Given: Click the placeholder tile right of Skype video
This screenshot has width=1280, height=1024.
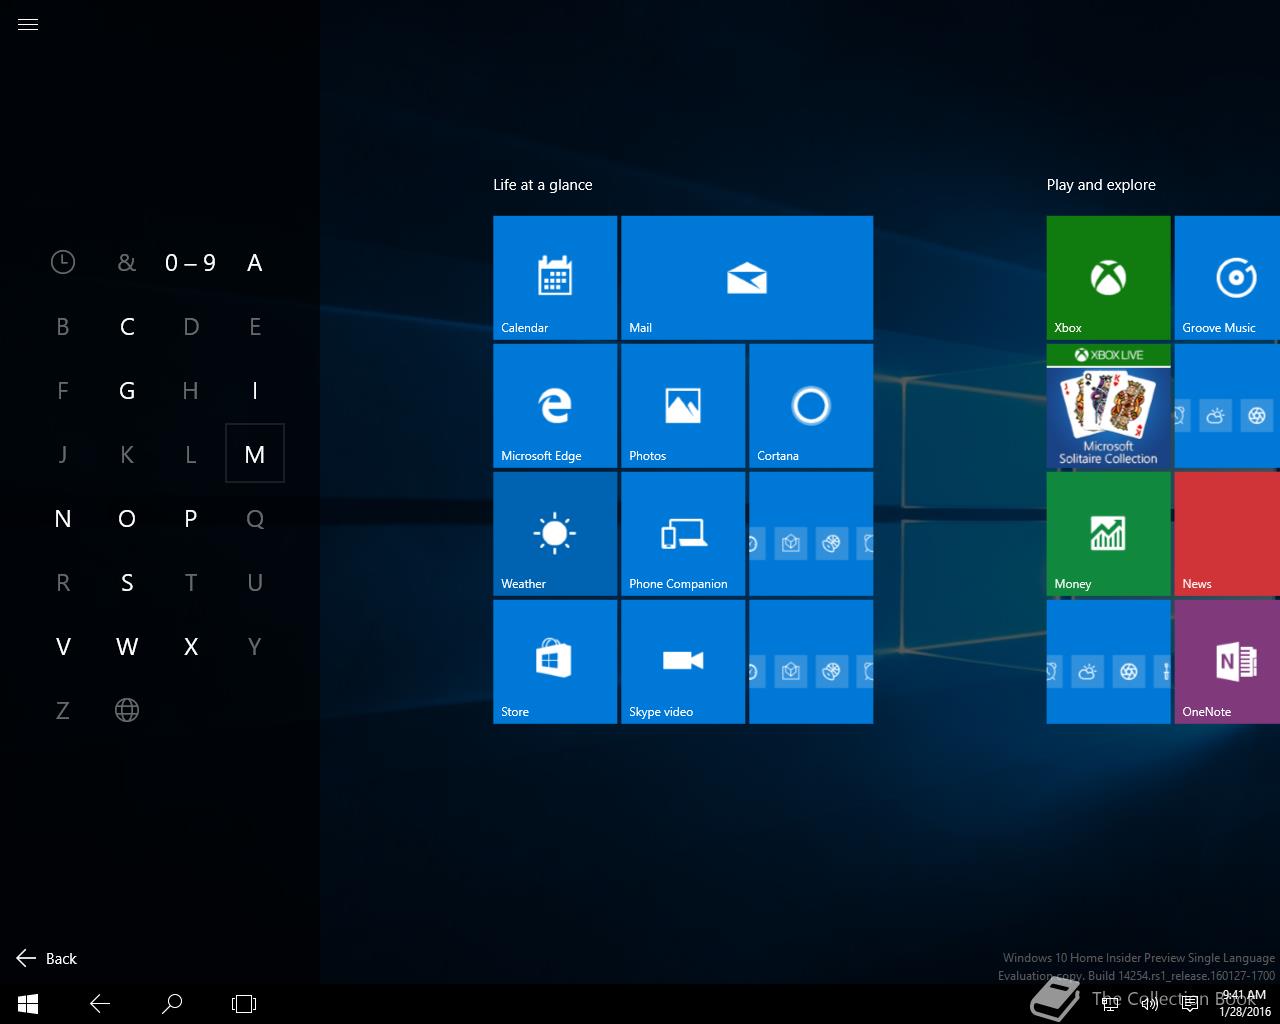Looking at the screenshot, I should point(811,662).
